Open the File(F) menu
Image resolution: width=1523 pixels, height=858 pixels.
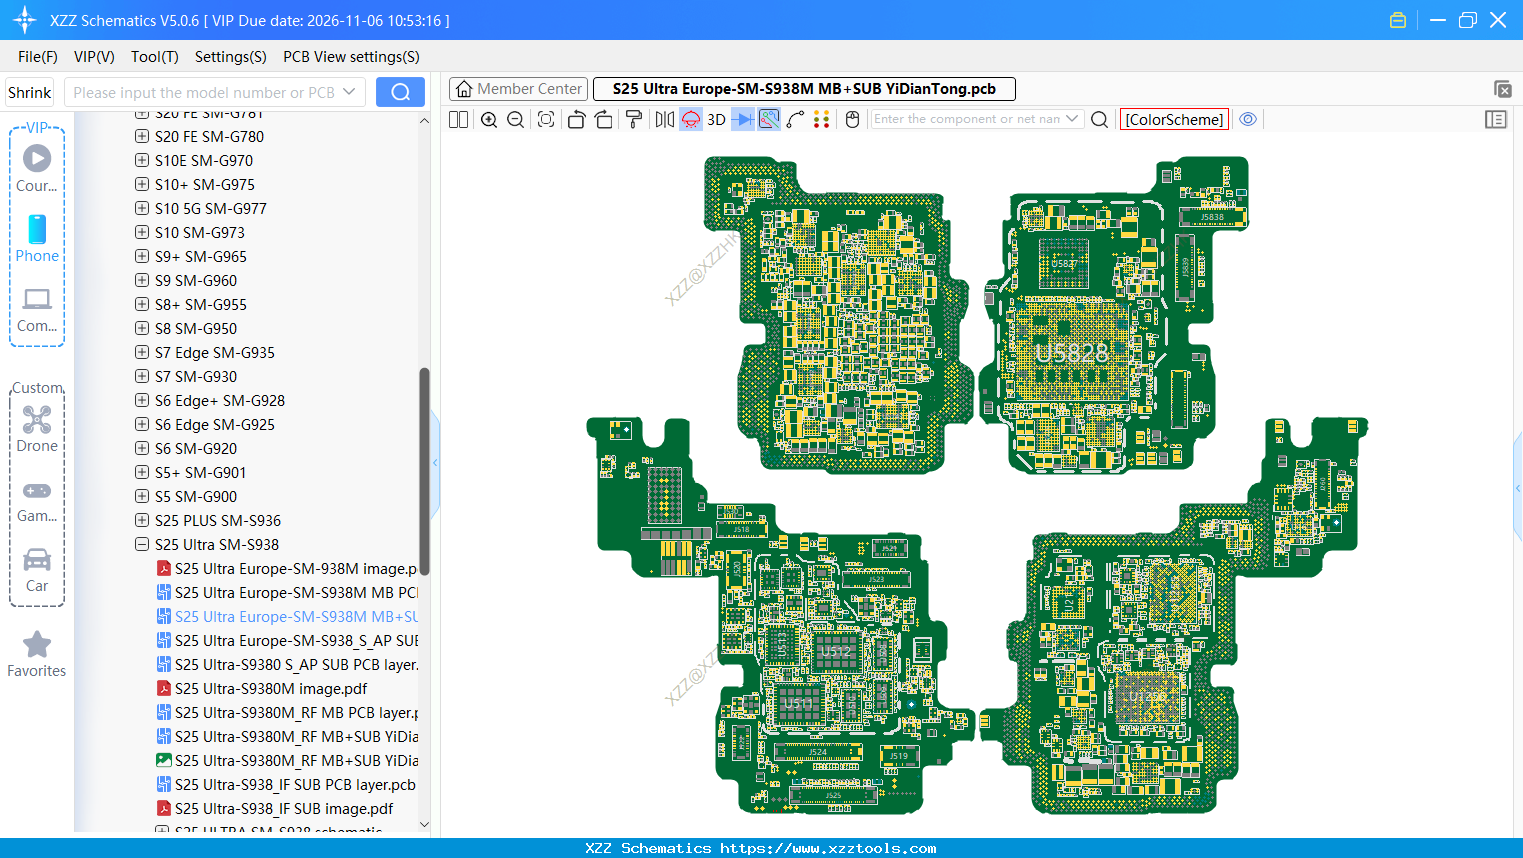pos(38,57)
